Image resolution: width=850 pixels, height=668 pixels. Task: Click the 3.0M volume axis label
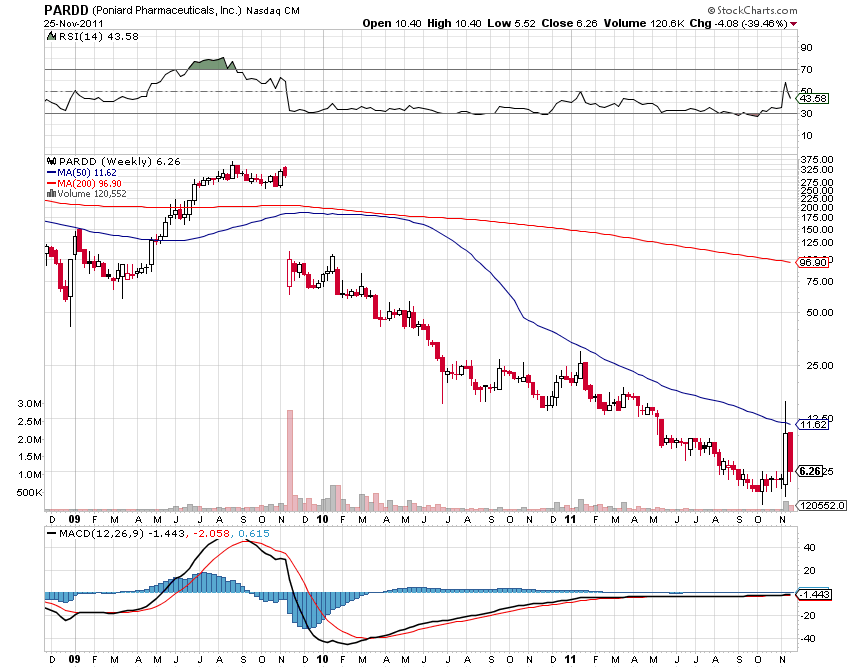click(x=30, y=403)
